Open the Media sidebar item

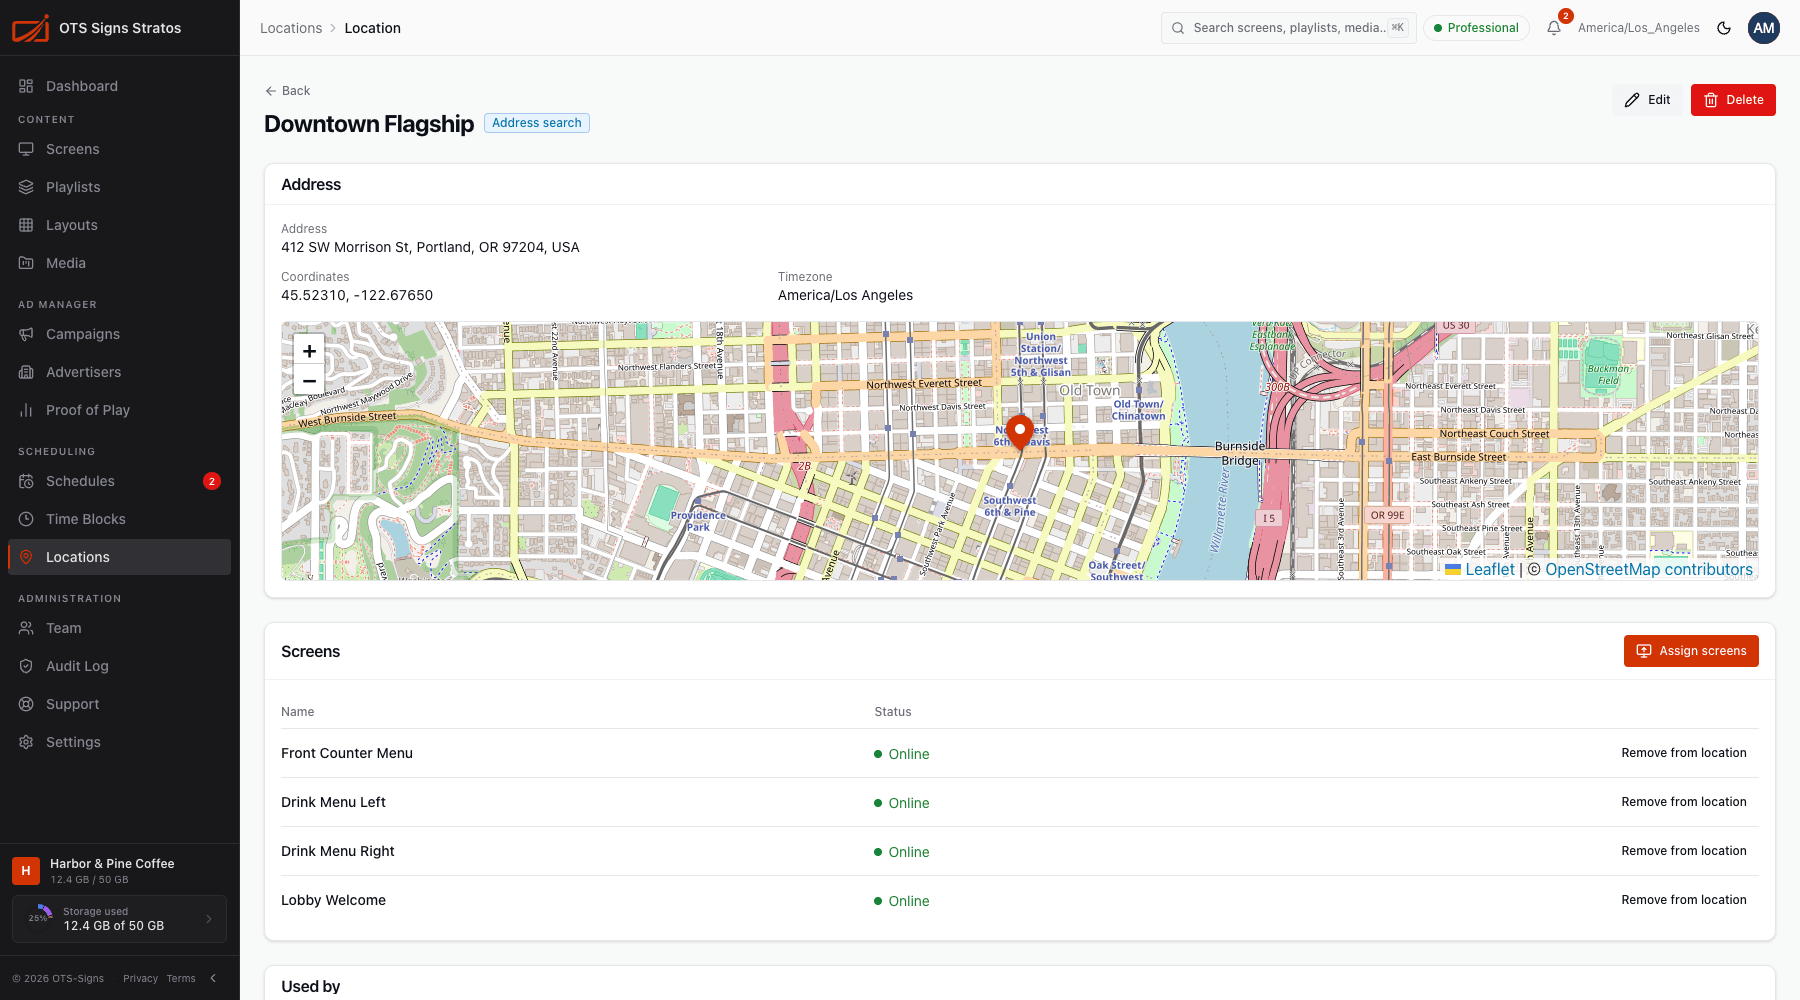[x=119, y=263]
